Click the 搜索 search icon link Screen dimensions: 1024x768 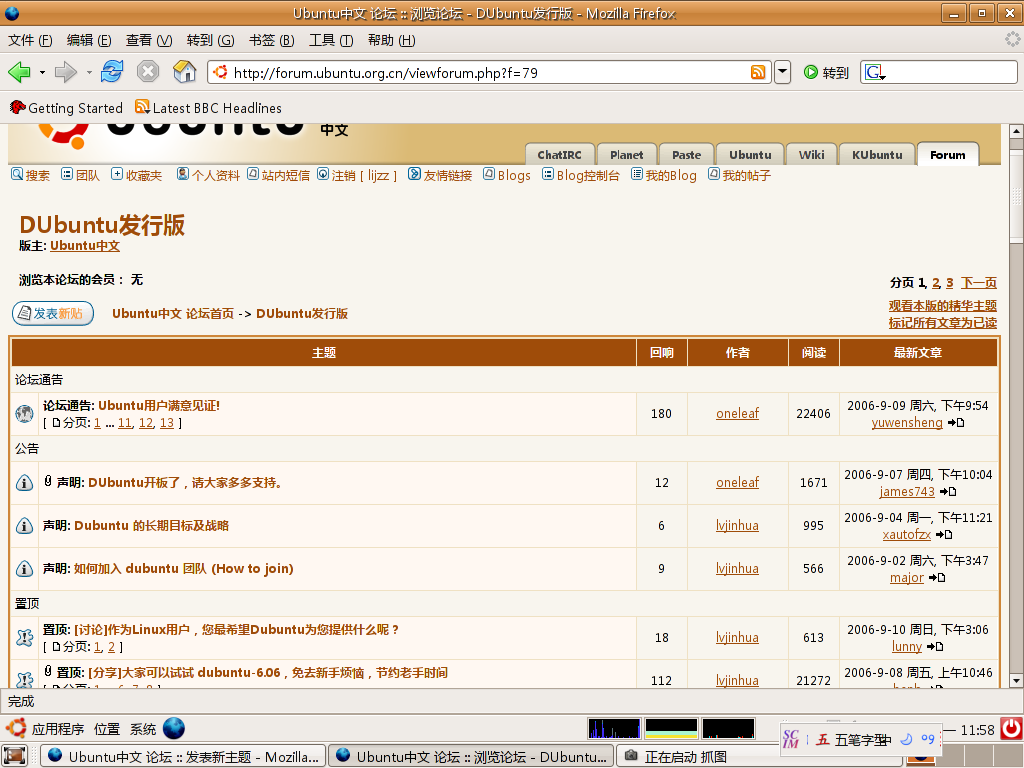click(x=31, y=175)
